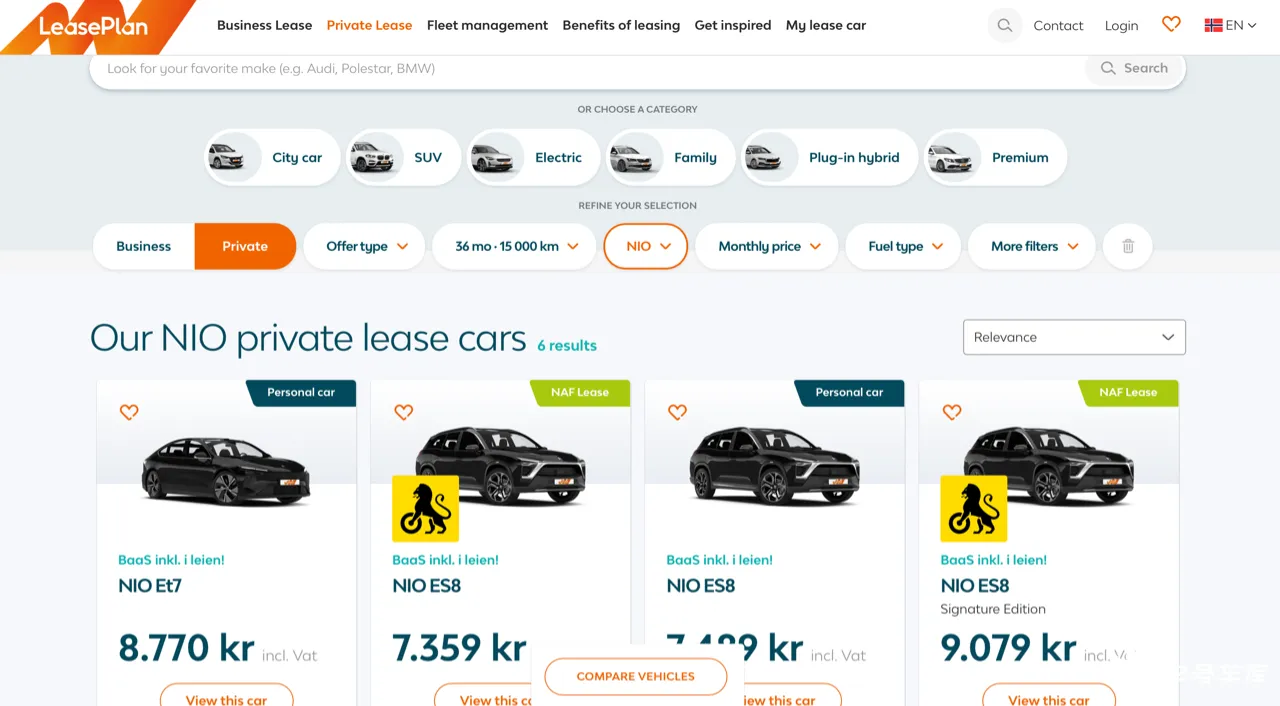Go to Benefits of leasing menu
This screenshot has height=706, width=1280.
tap(621, 25)
